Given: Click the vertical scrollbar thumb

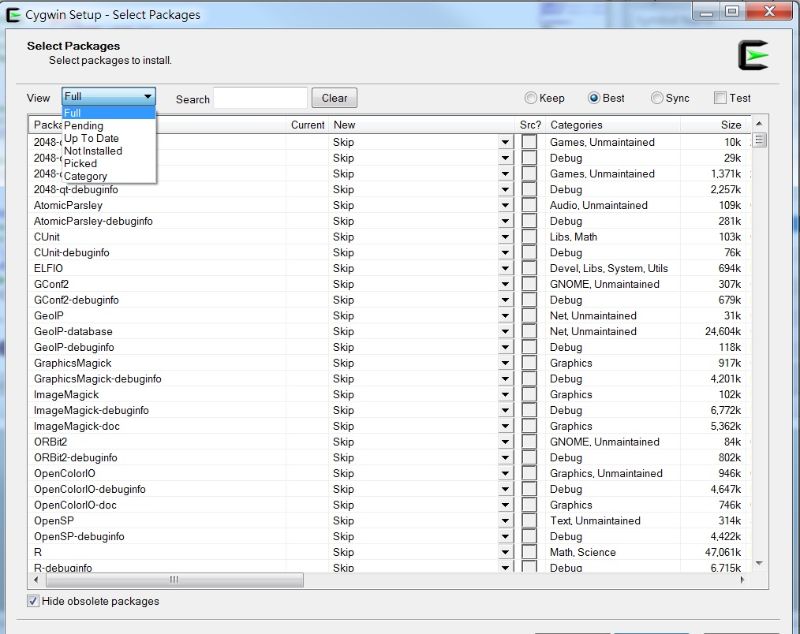Looking at the screenshot, I should (x=759, y=140).
